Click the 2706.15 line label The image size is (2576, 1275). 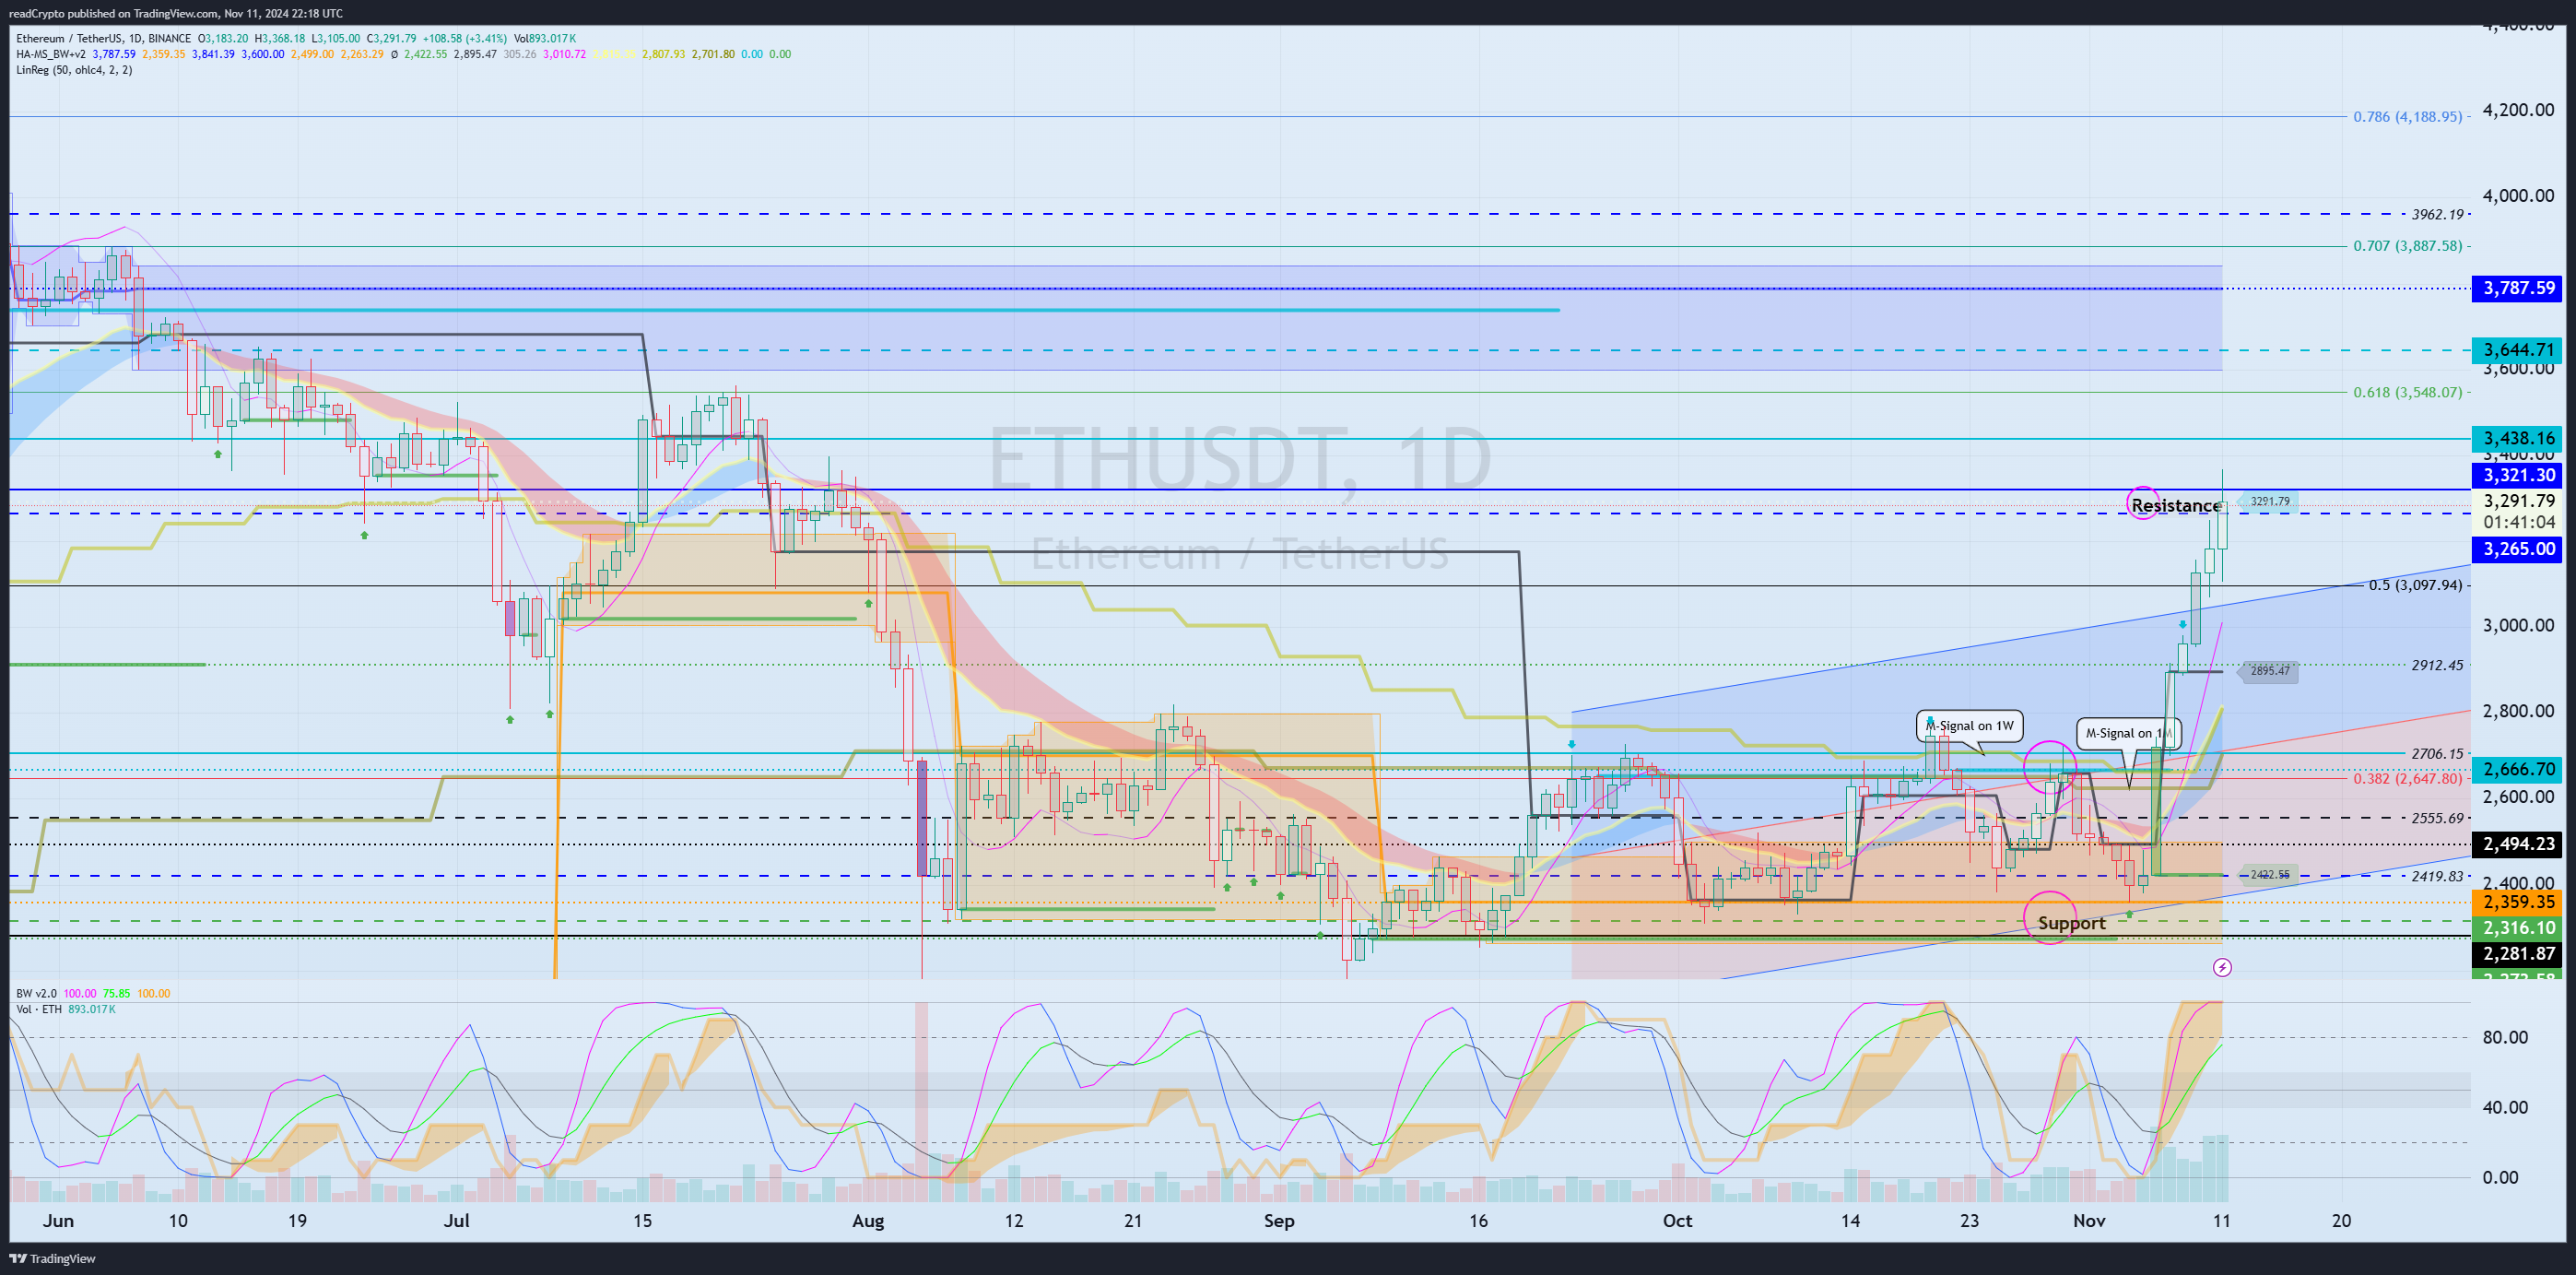tap(2437, 754)
